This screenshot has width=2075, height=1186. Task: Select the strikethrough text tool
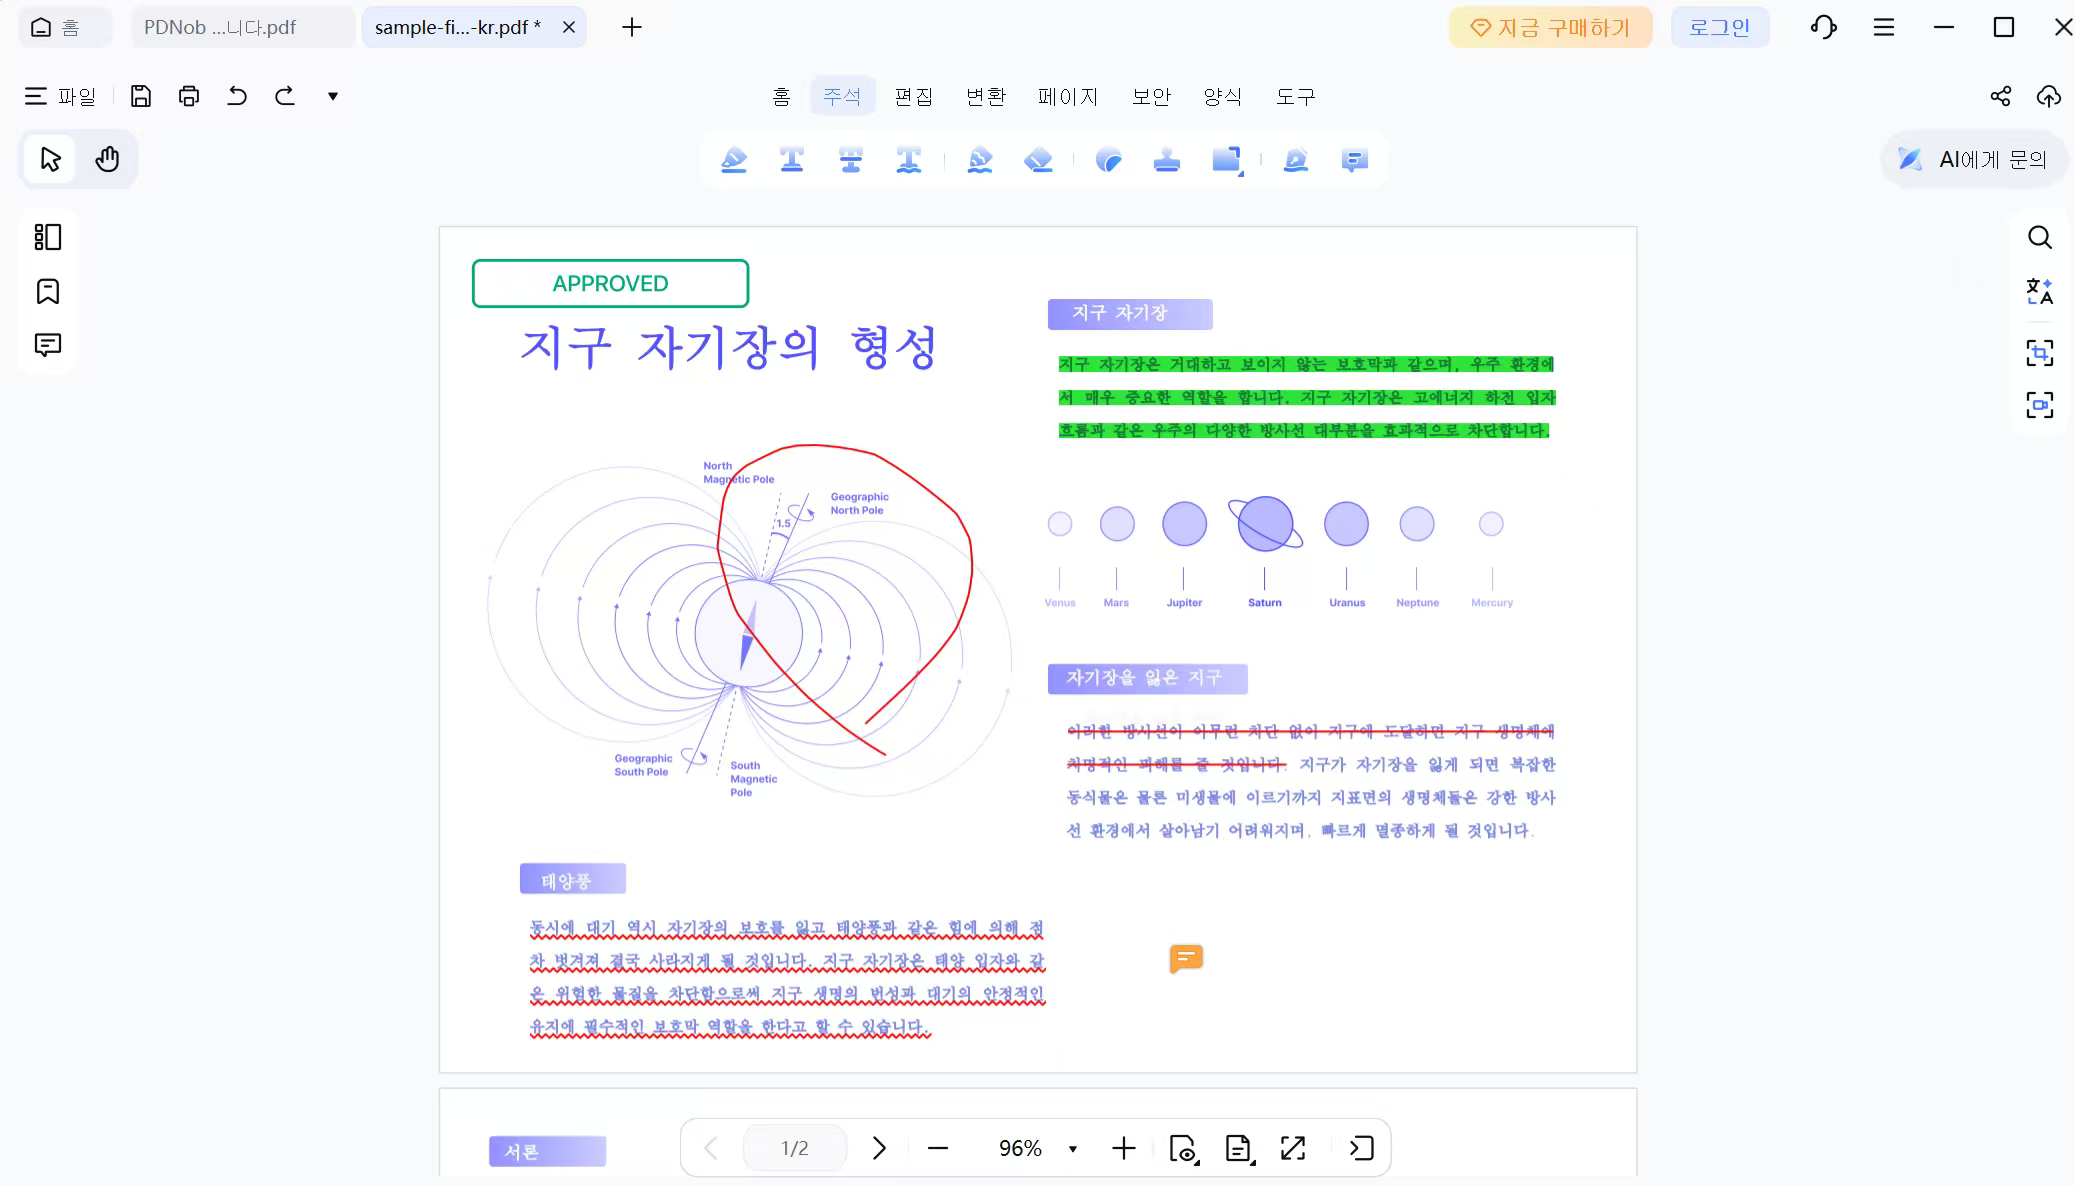coord(851,160)
